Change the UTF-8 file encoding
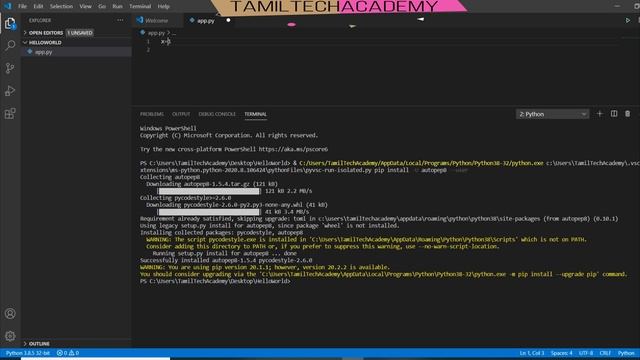Screen dimensions: 640x360 586,353
